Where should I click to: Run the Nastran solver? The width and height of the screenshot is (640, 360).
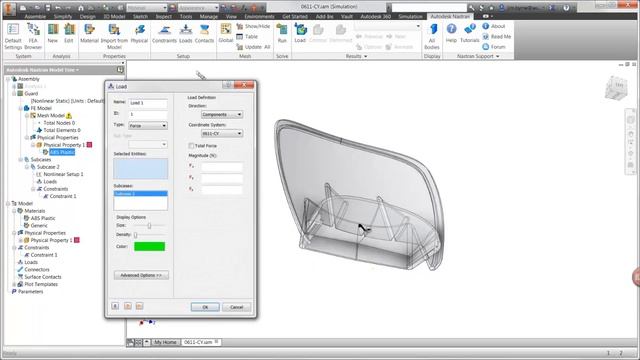tap(282, 33)
